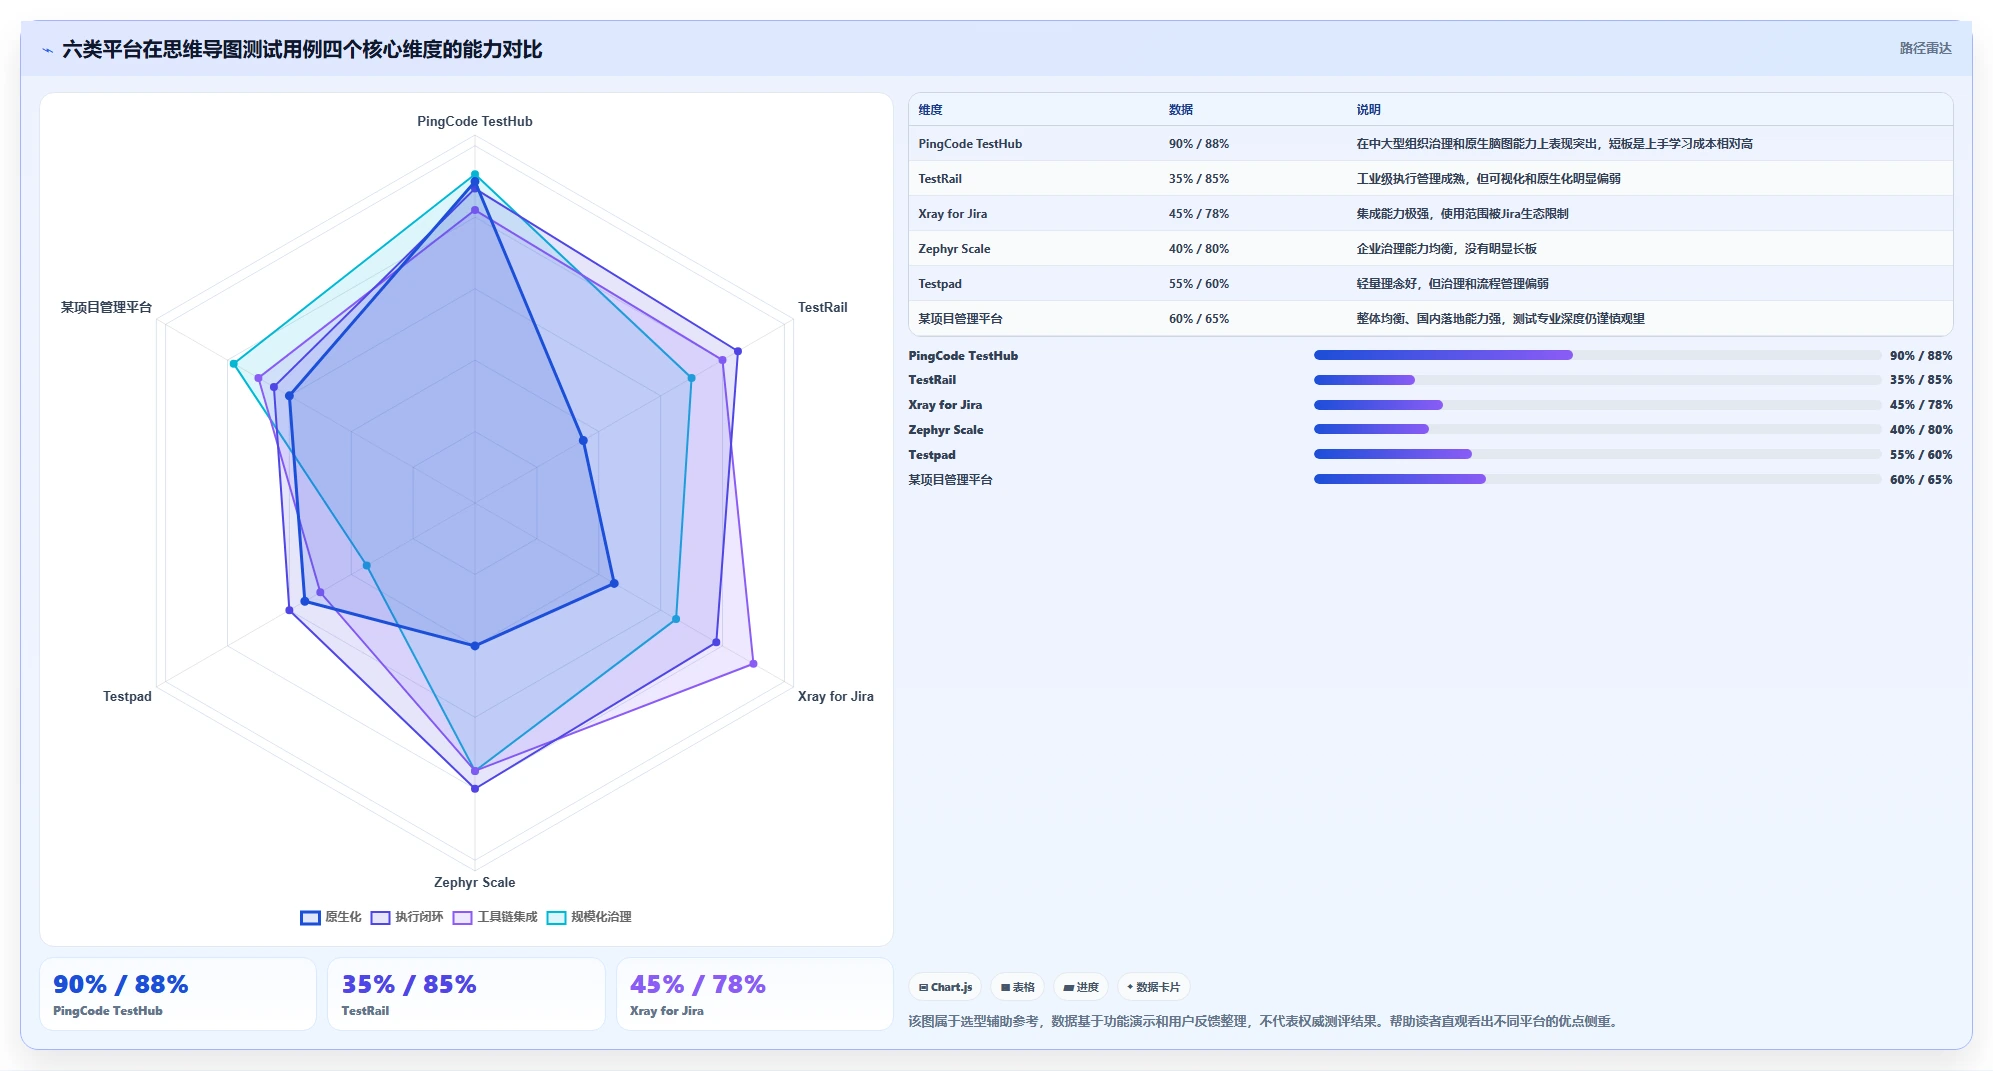
Task: Click the 说明 column header
Action: [1368, 110]
